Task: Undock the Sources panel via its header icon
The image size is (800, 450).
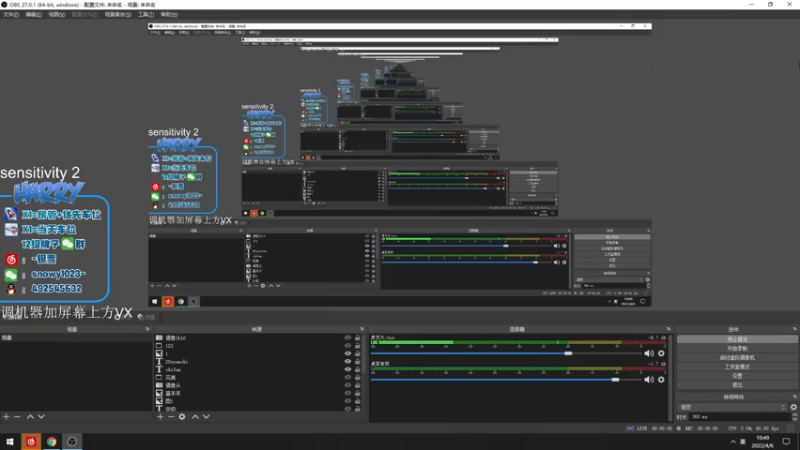Action: pos(362,329)
